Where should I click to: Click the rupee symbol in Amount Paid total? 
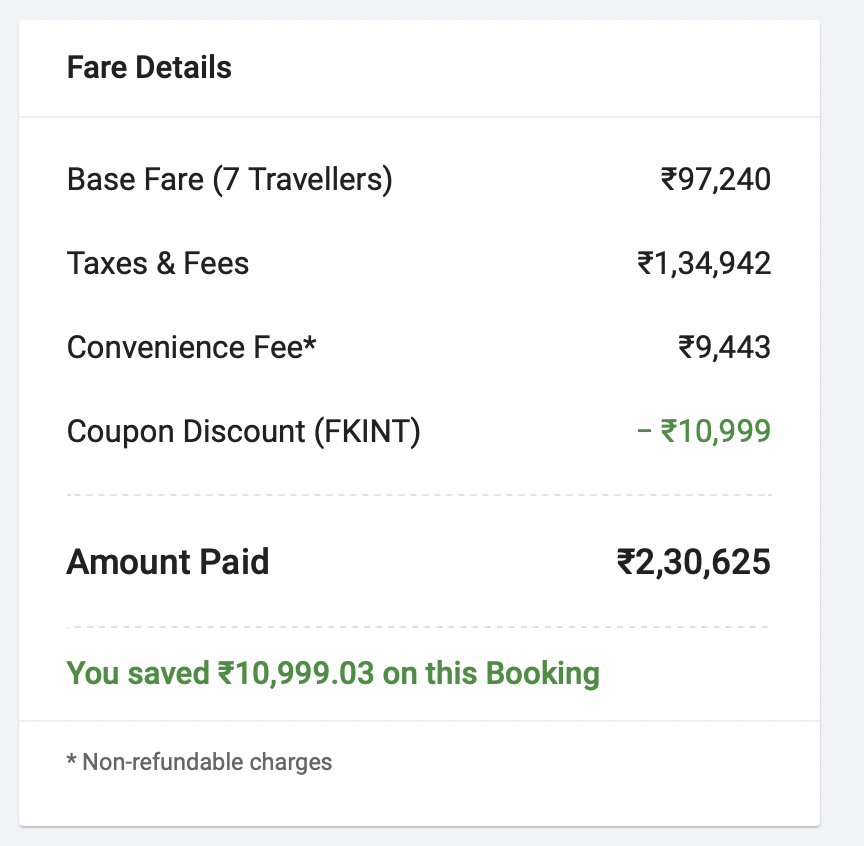(x=626, y=562)
